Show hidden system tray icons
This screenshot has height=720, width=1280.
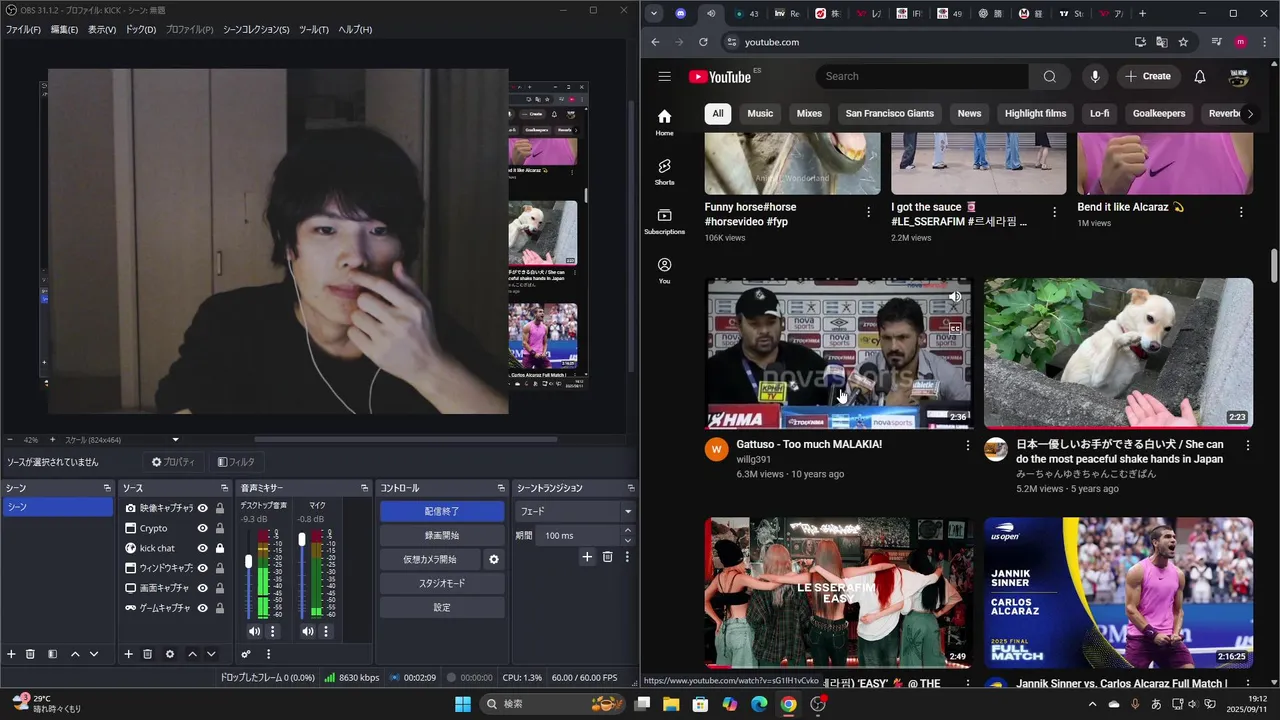pyautogui.click(x=1092, y=704)
